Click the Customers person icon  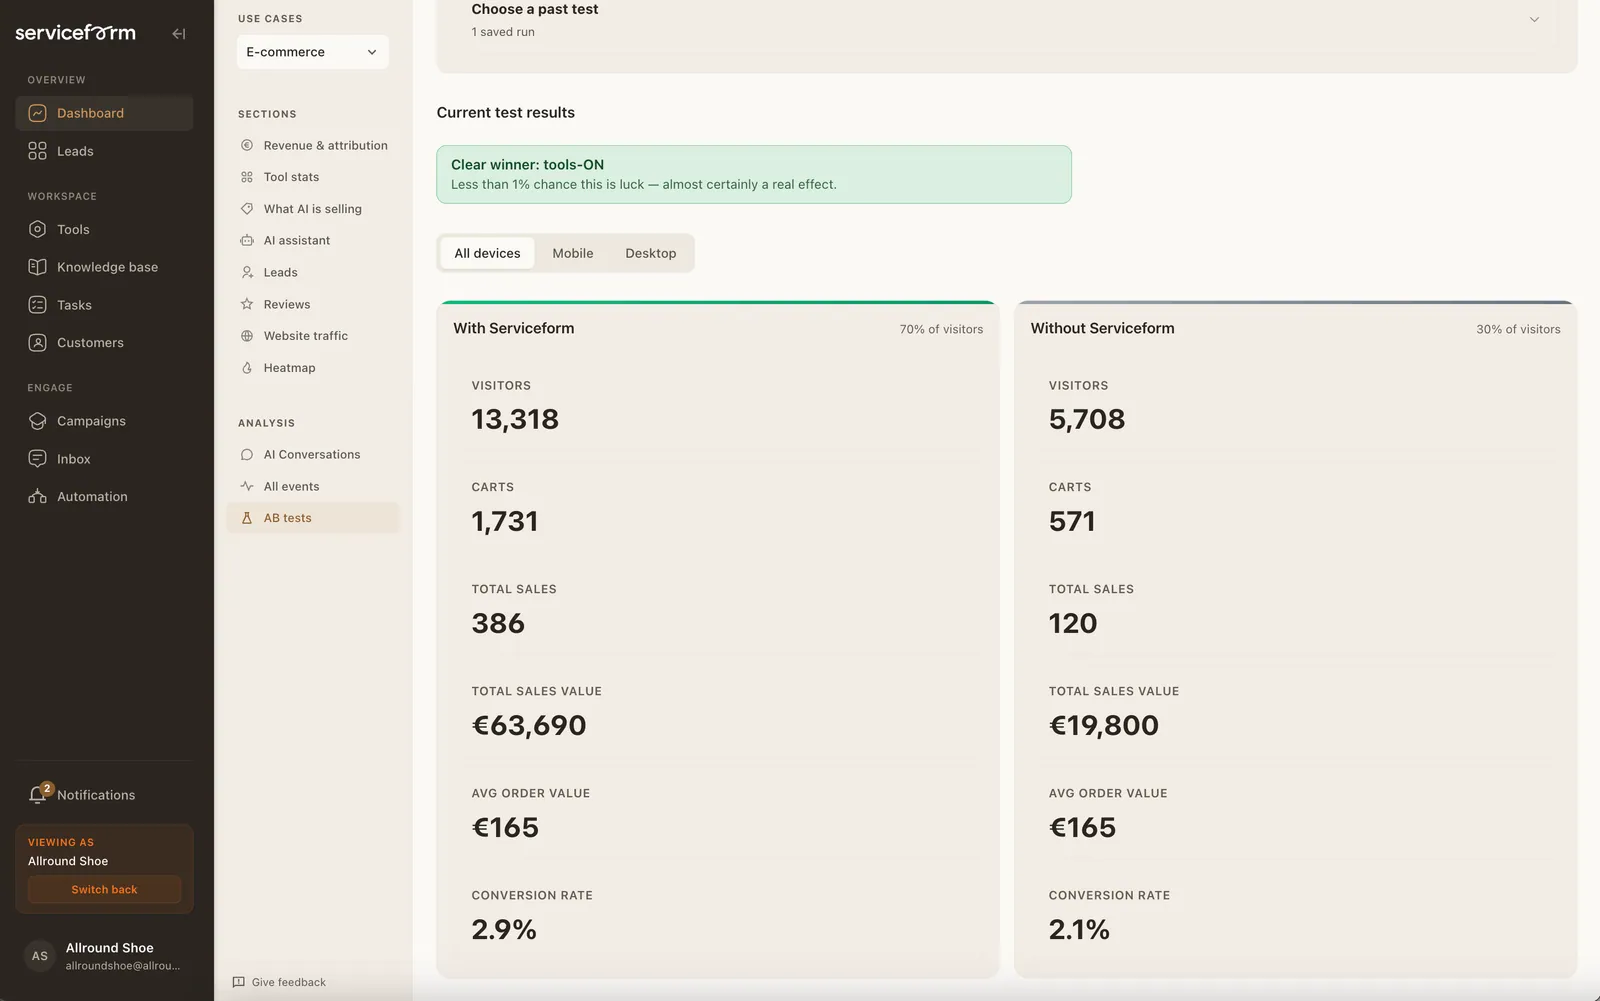click(37, 343)
